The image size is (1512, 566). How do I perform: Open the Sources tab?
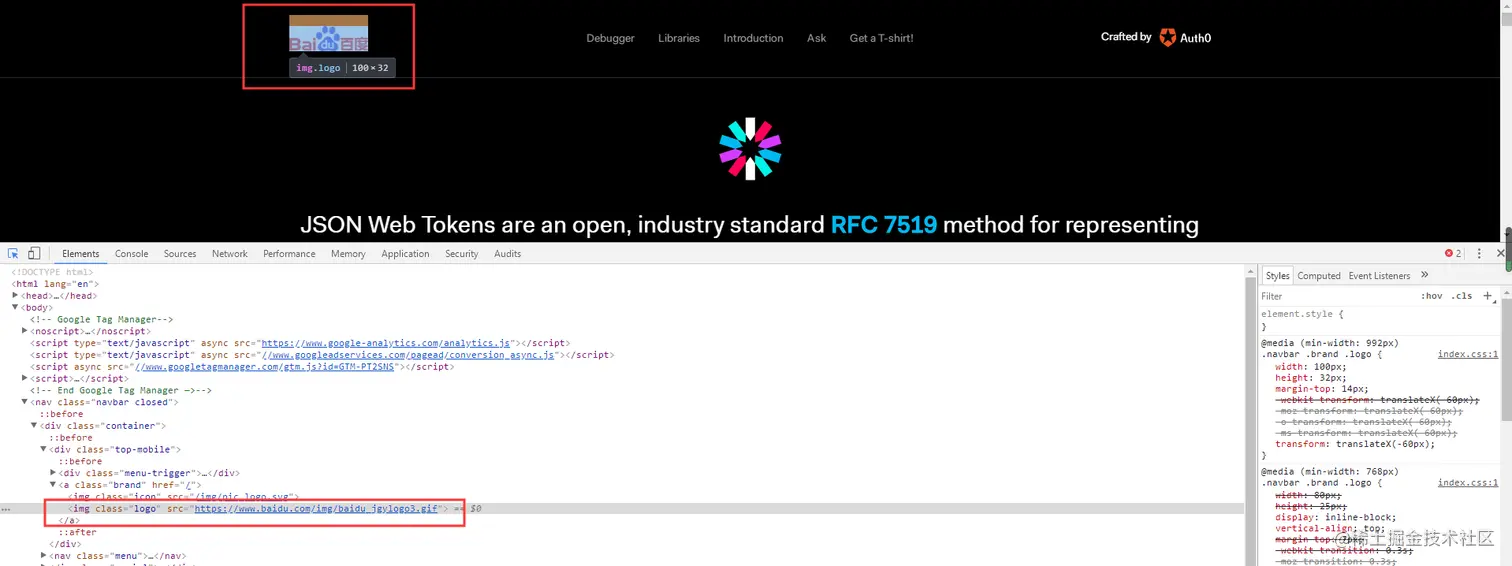click(180, 254)
